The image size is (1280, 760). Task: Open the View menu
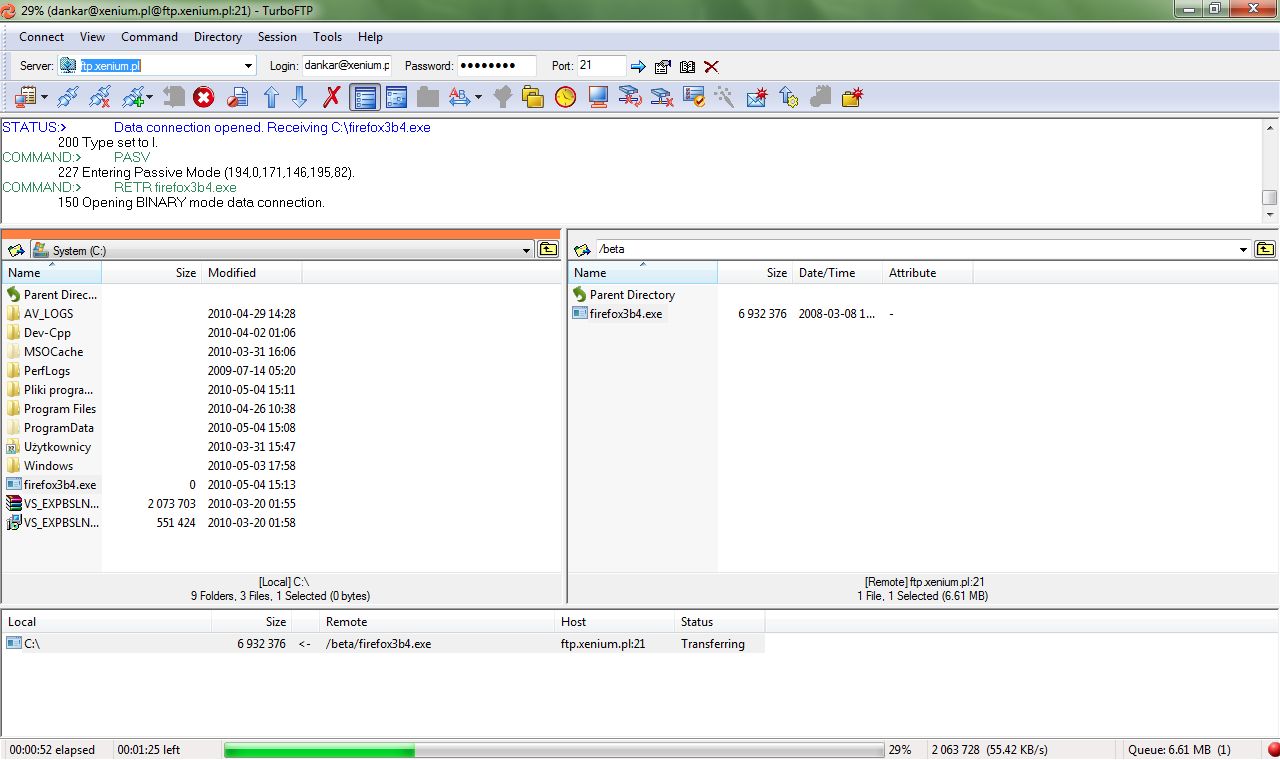(x=92, y=37)
